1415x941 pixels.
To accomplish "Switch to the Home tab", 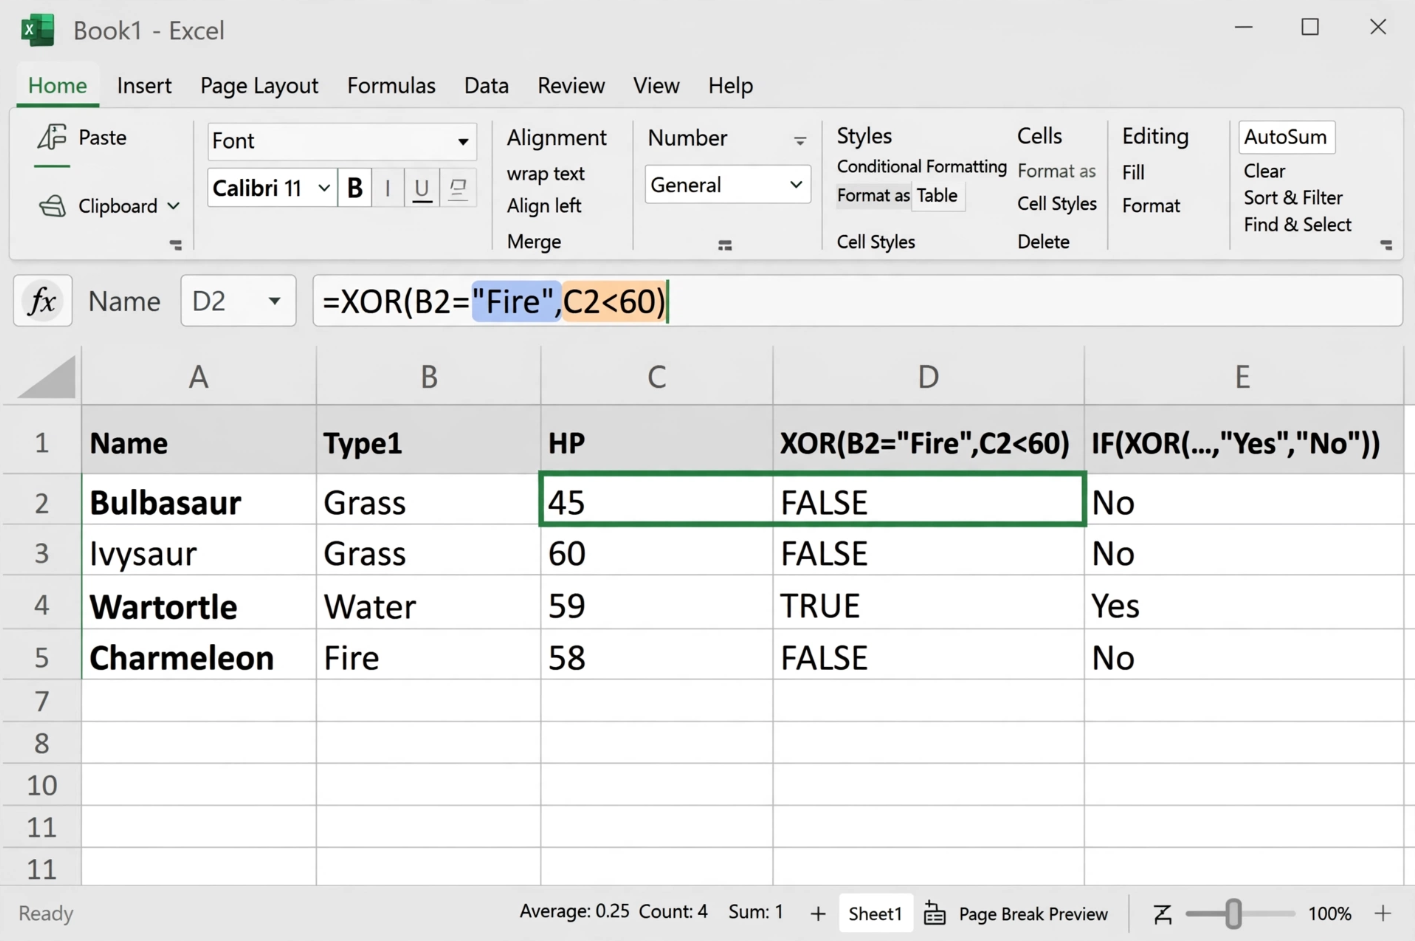I will pos(57,86).
